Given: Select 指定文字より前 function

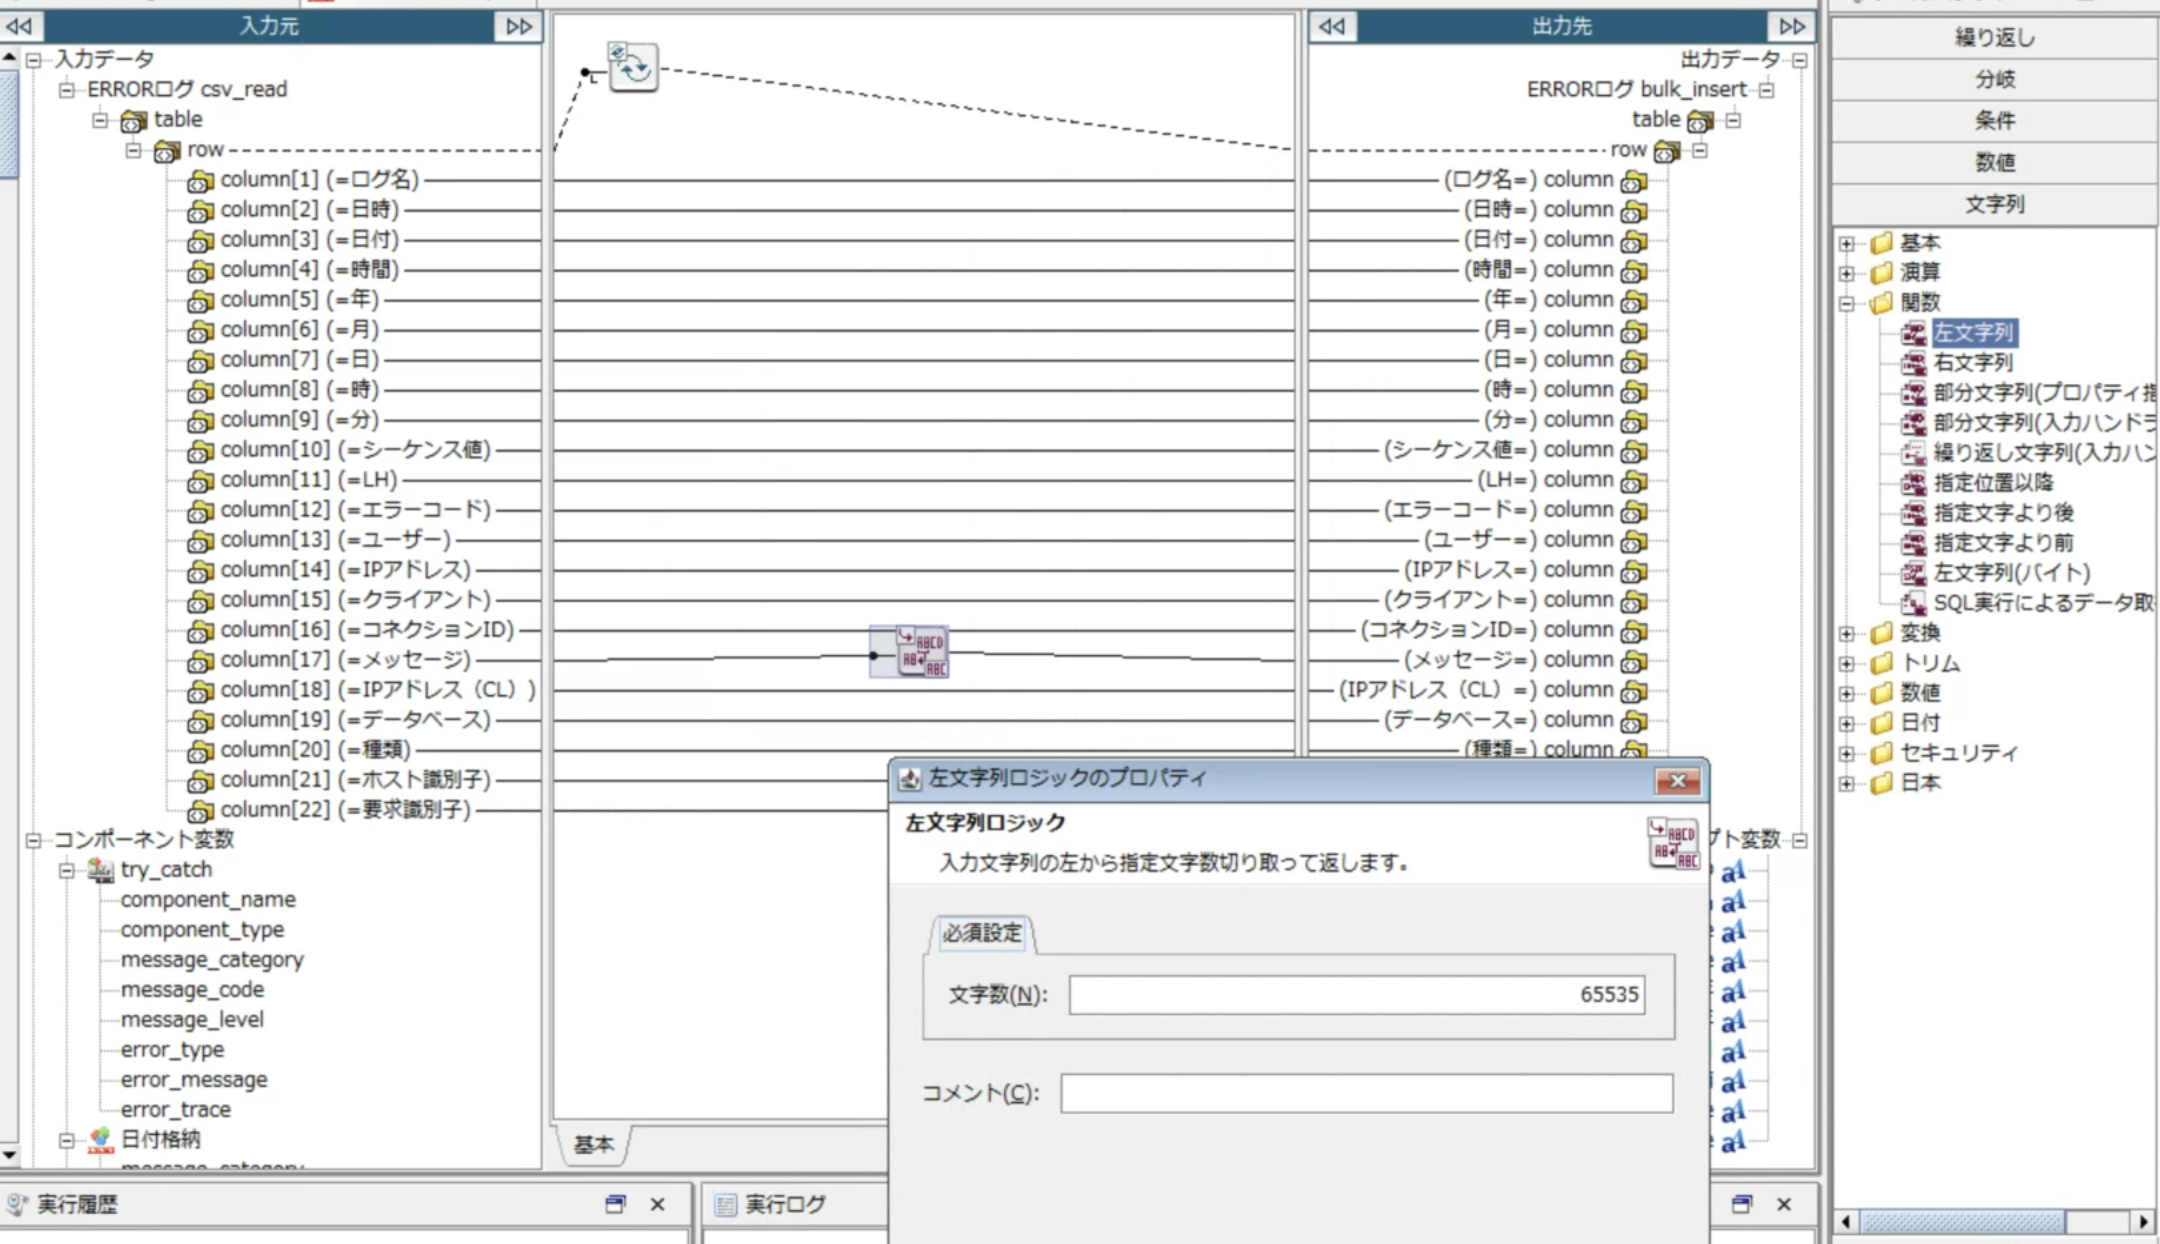Looking at the screenshot, I should pyautogui.click(x=2002, y=542).
